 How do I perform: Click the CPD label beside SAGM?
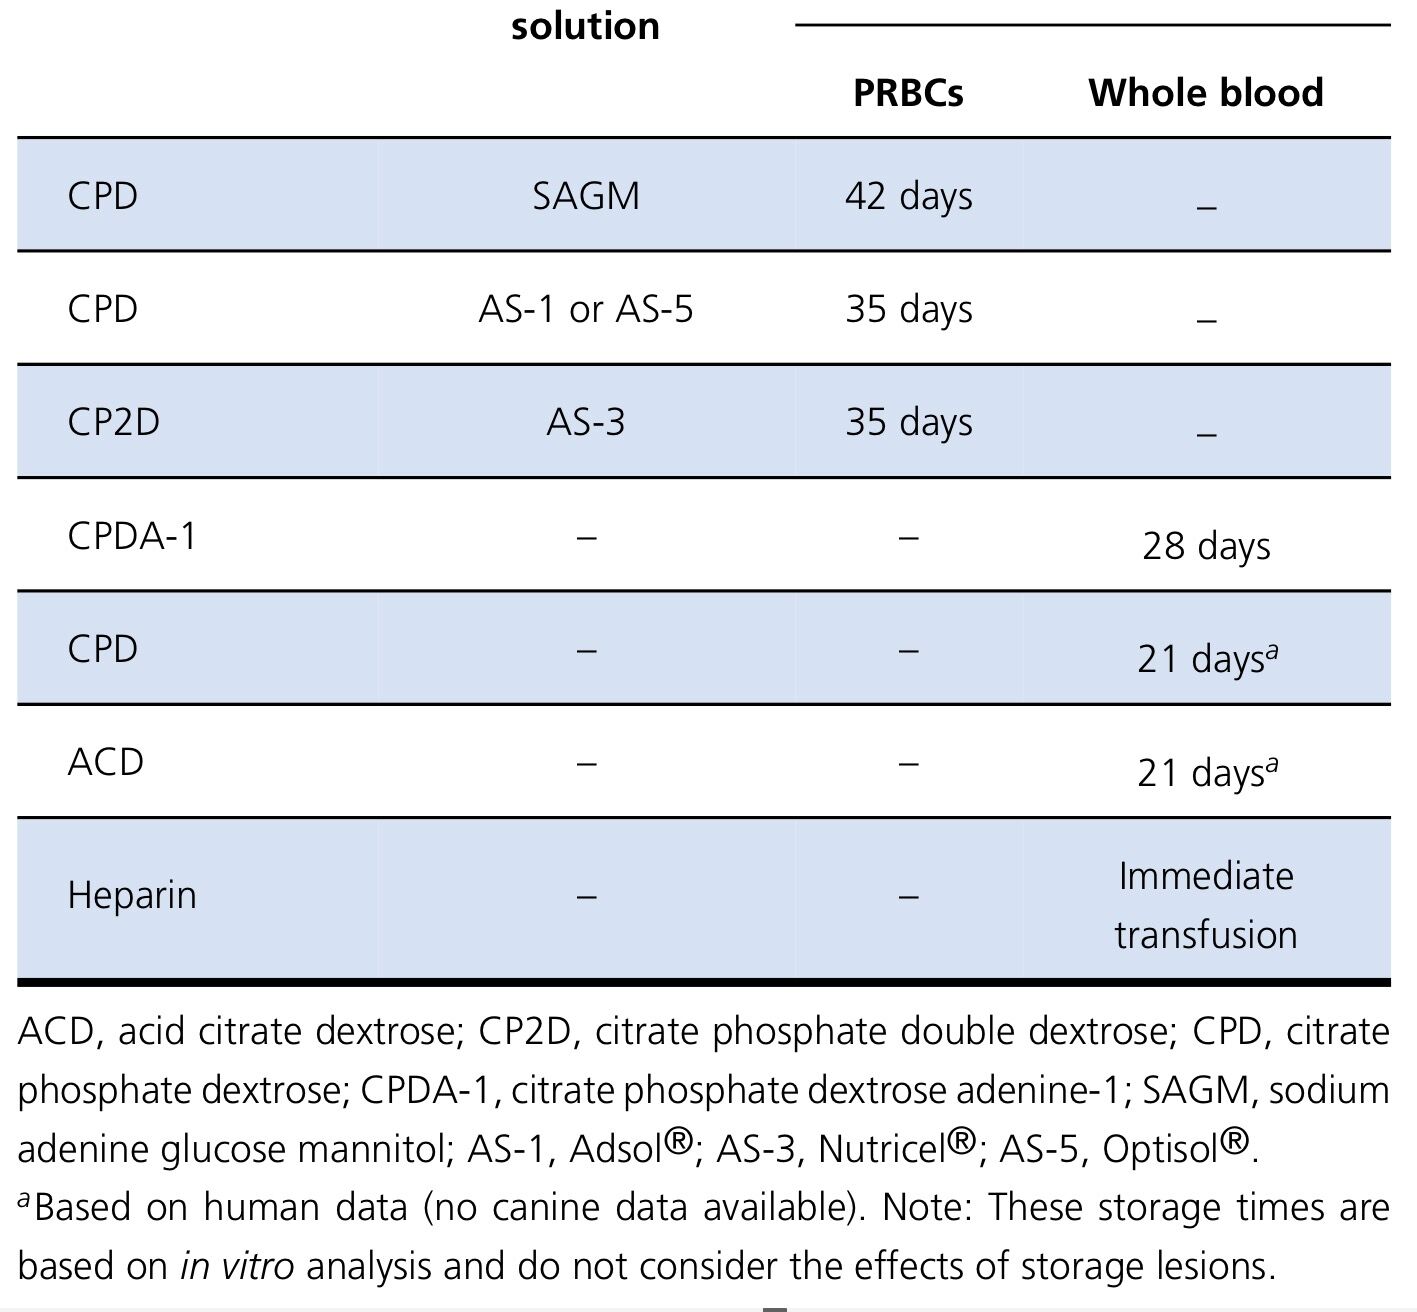[x=102, y=195]
